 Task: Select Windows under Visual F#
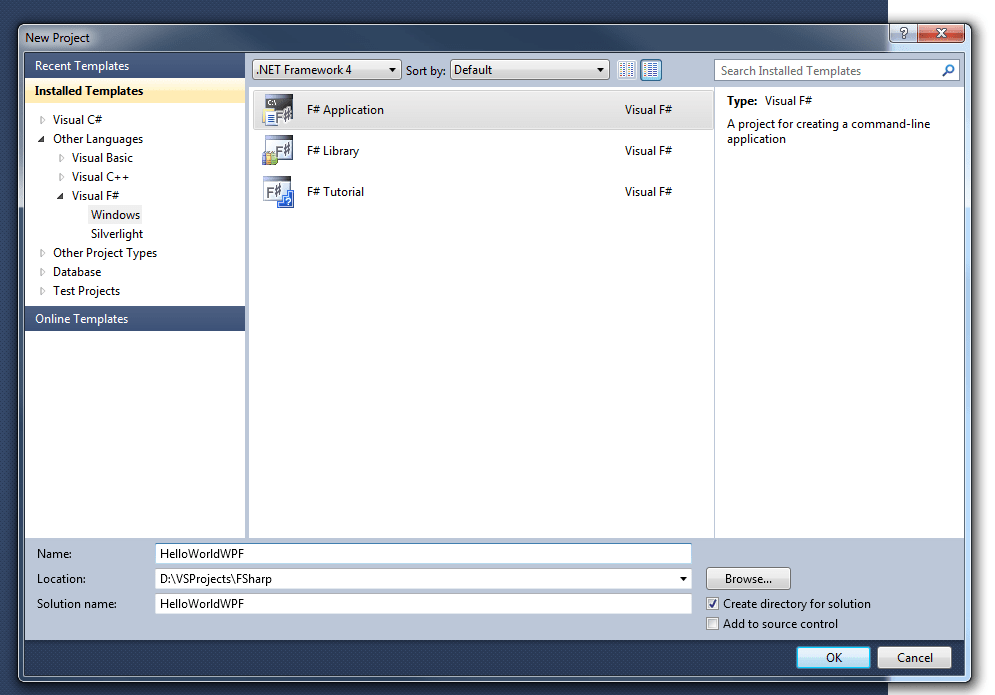[115, 215]
